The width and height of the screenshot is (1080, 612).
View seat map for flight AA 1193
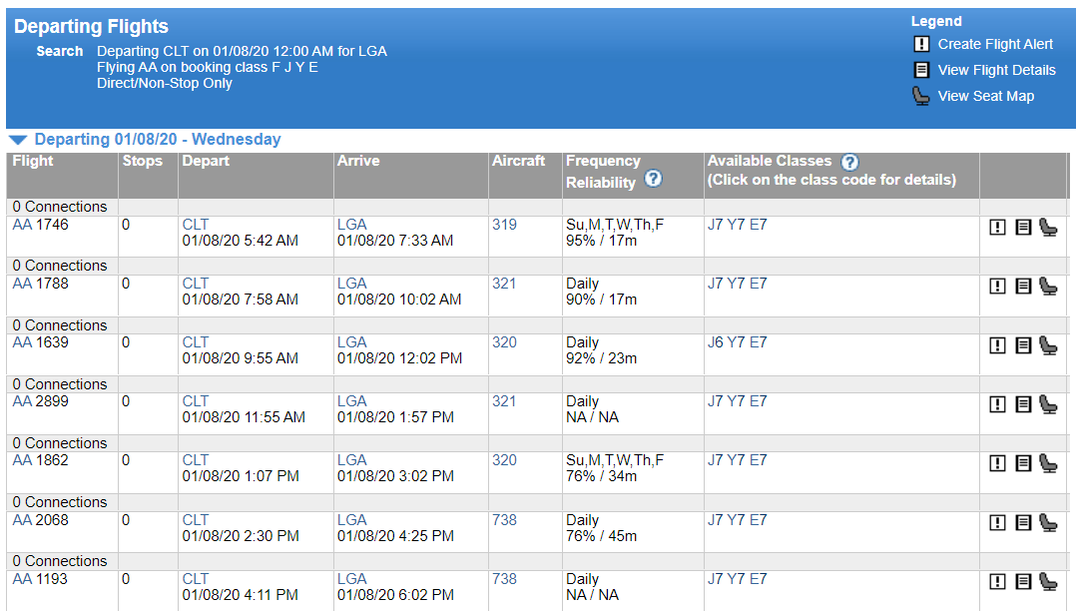(x=1048, y=581)
